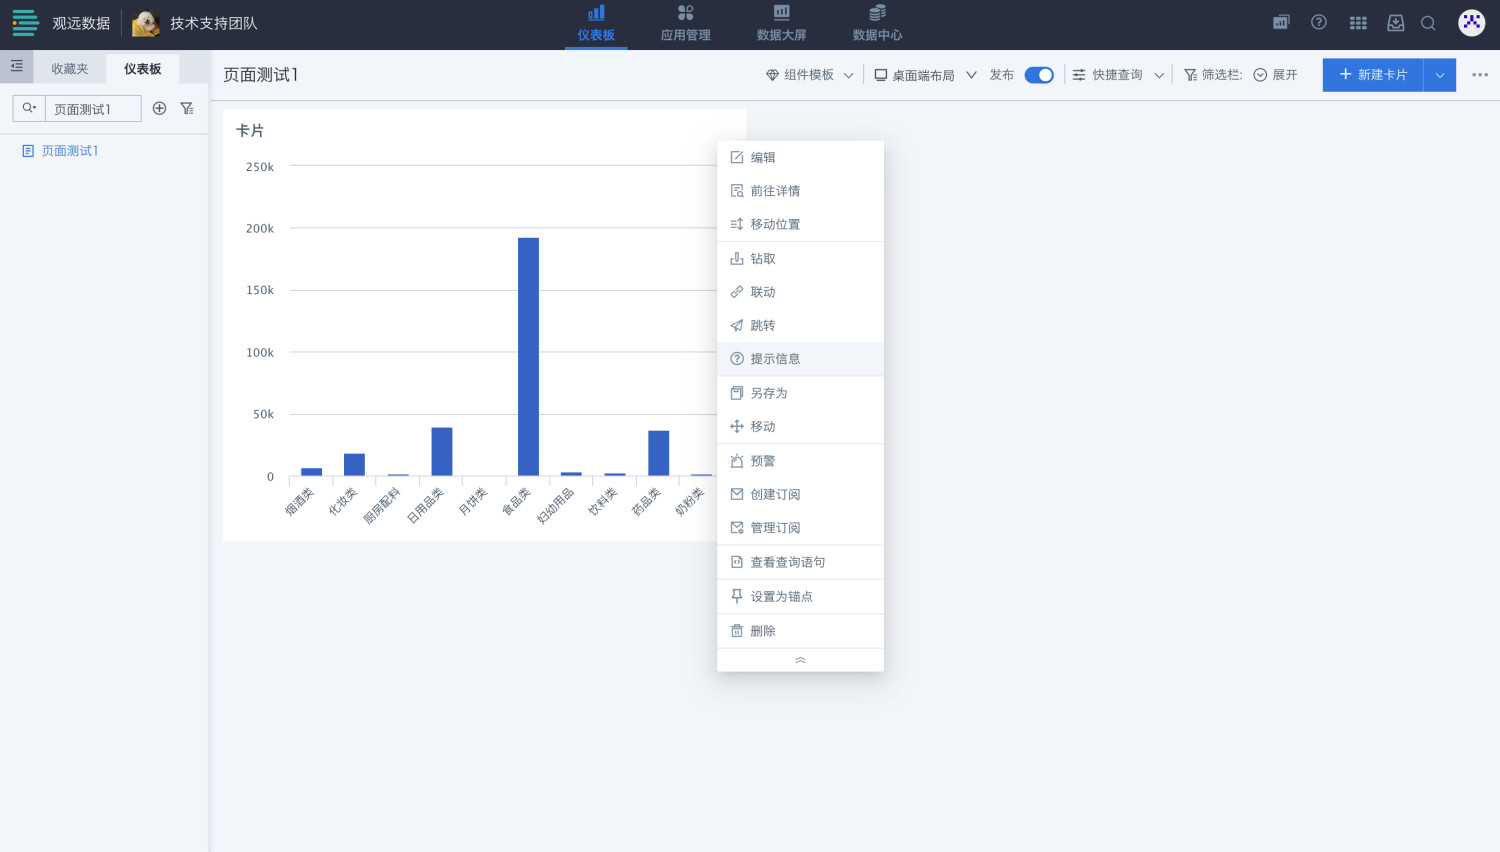Select 编辑 in the card menu

[763, 158]
